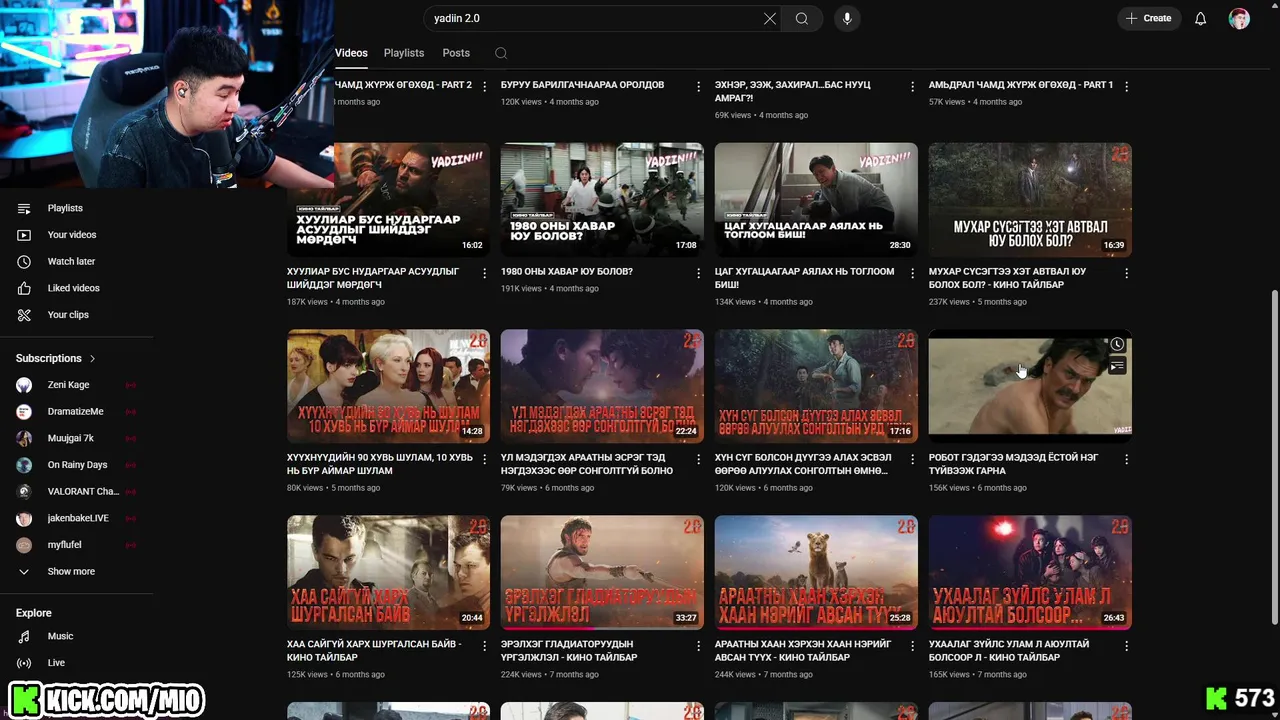Image resolution: width=1280 pixels, height=720 pixels.
Task: Open options for АРААТНЫ ХААН video
Action: pyautogui.click(x=913, y=646)
